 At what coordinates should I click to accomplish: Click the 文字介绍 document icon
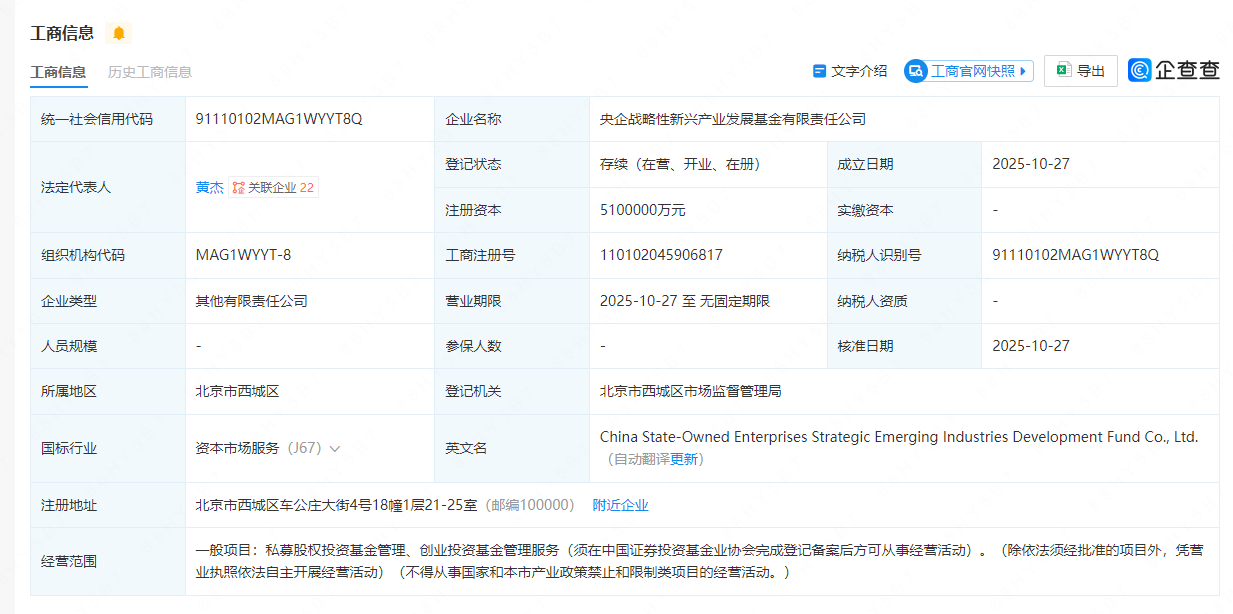[x=819, y=71]
